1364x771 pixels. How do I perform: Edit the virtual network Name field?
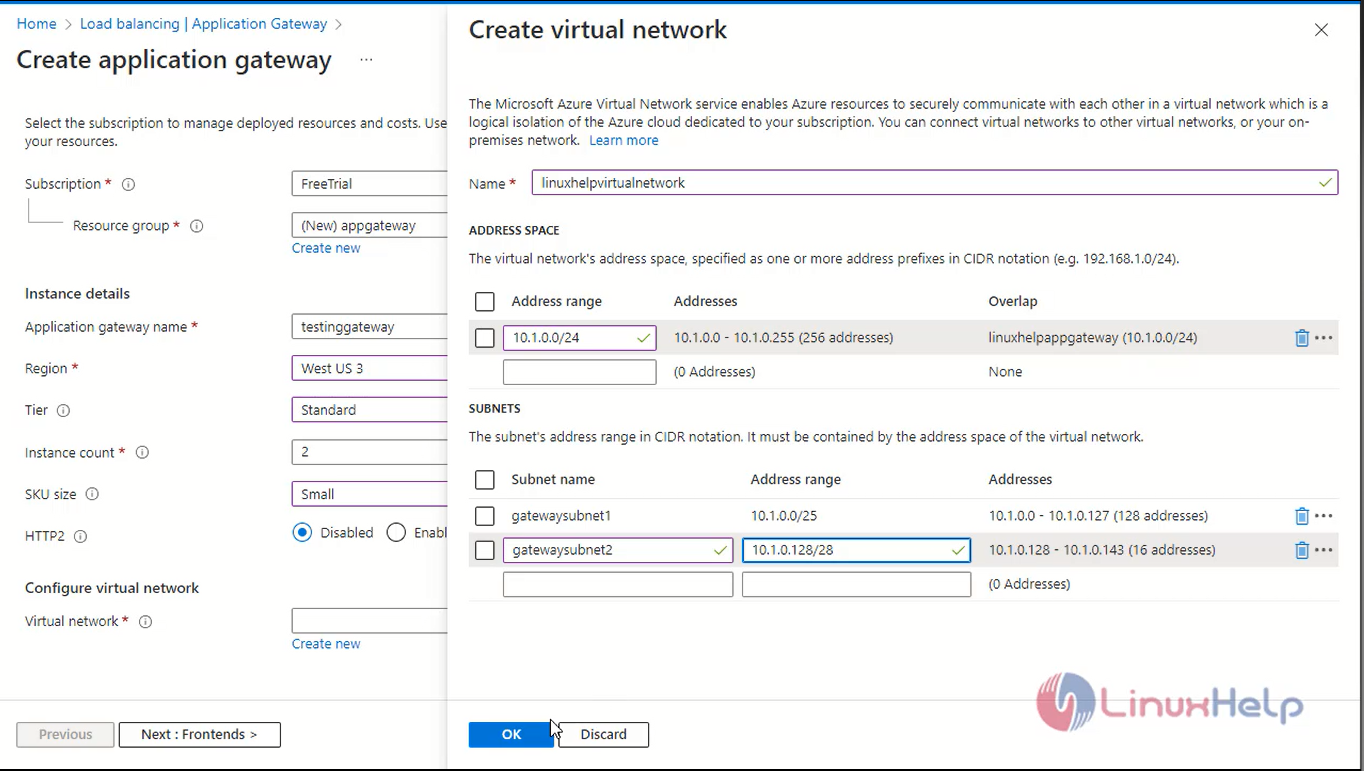click(x=935, y=183)
